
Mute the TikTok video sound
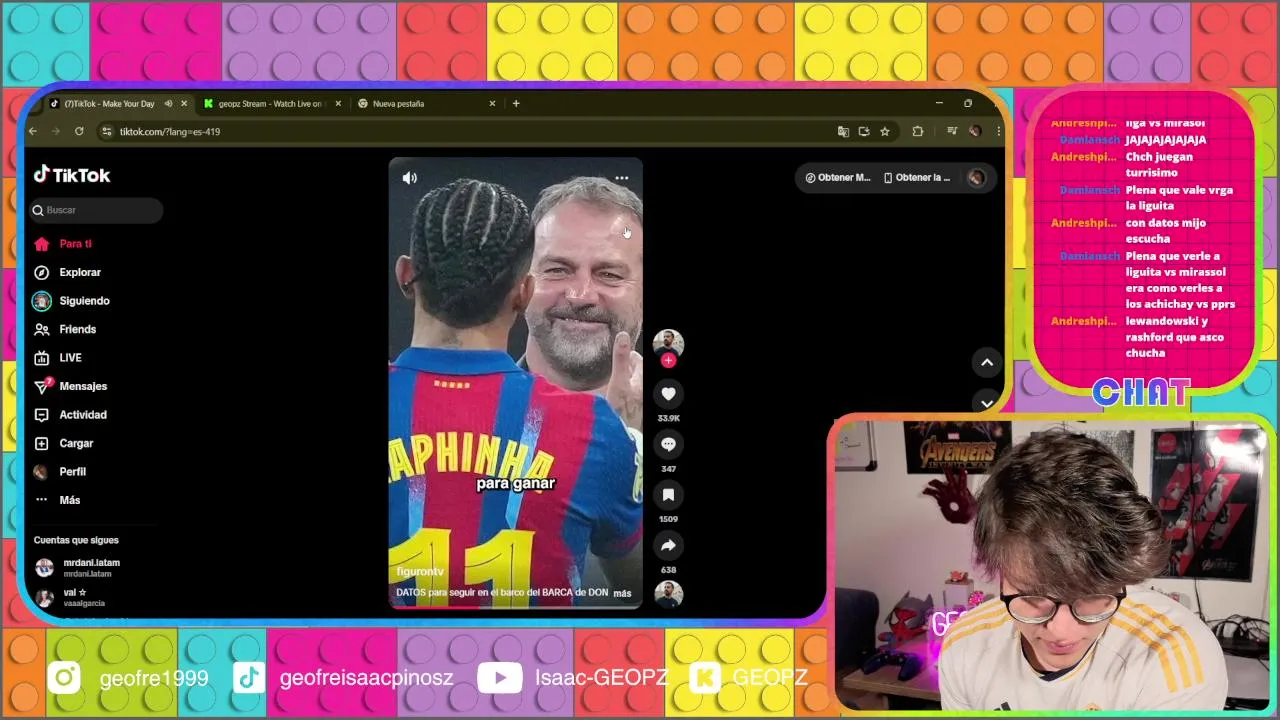[409, 178]
